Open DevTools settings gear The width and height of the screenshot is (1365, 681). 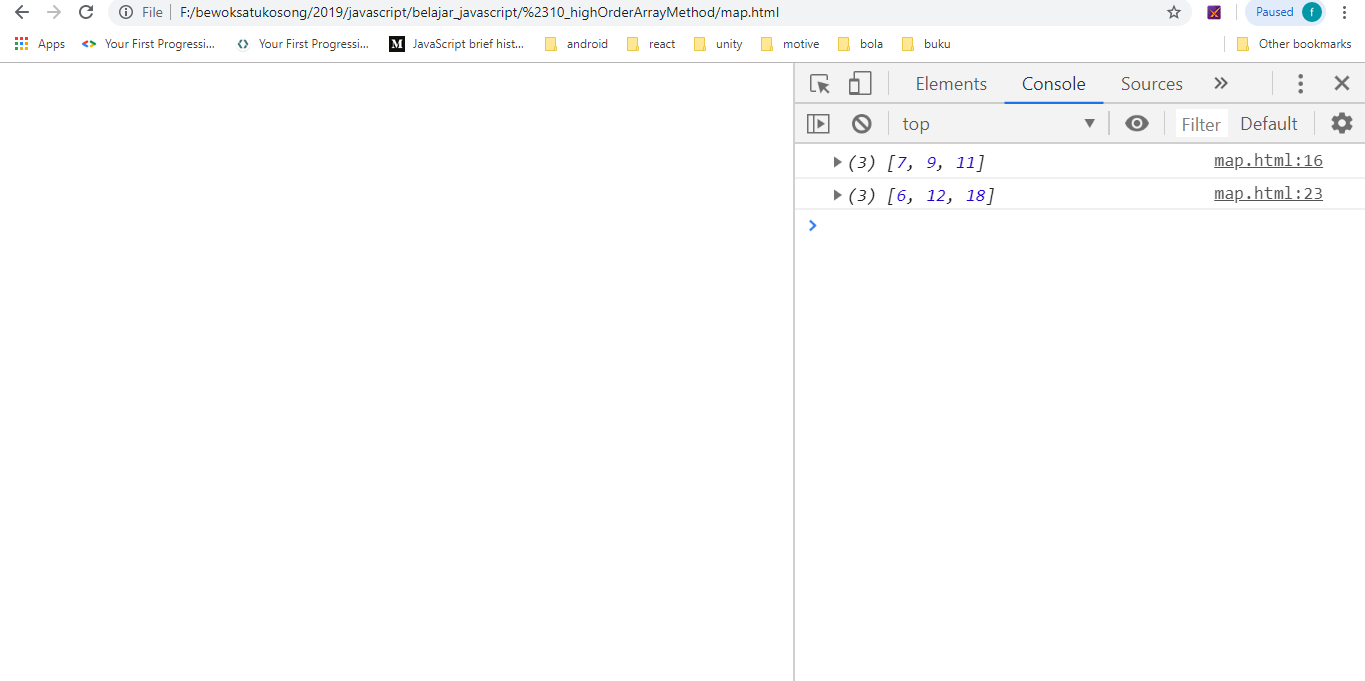tap(1341, 122)
